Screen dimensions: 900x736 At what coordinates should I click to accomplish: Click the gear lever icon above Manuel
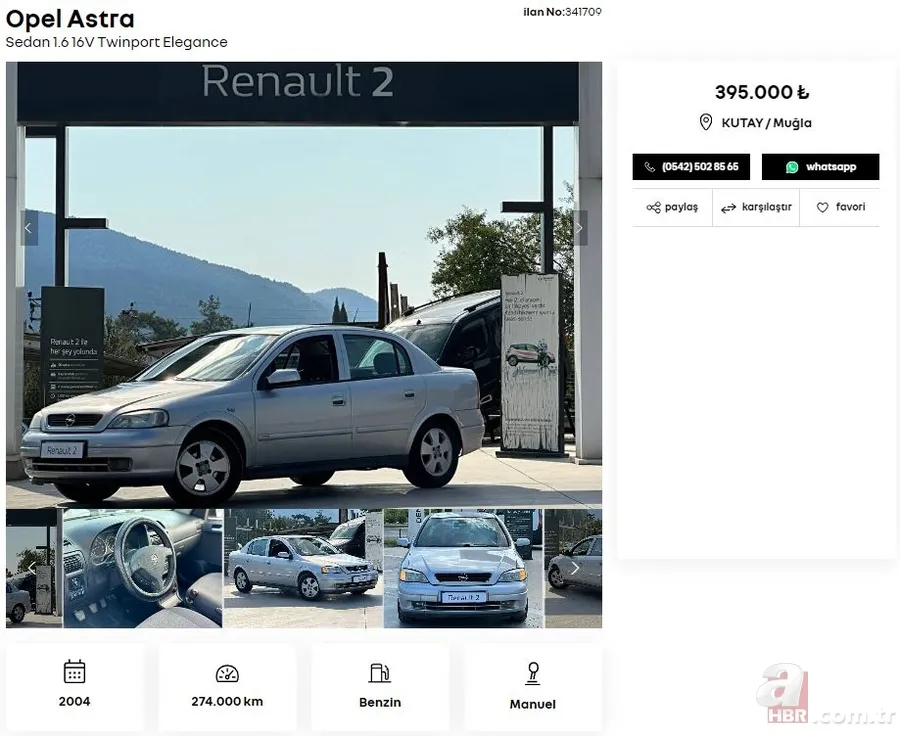[532, 671]
